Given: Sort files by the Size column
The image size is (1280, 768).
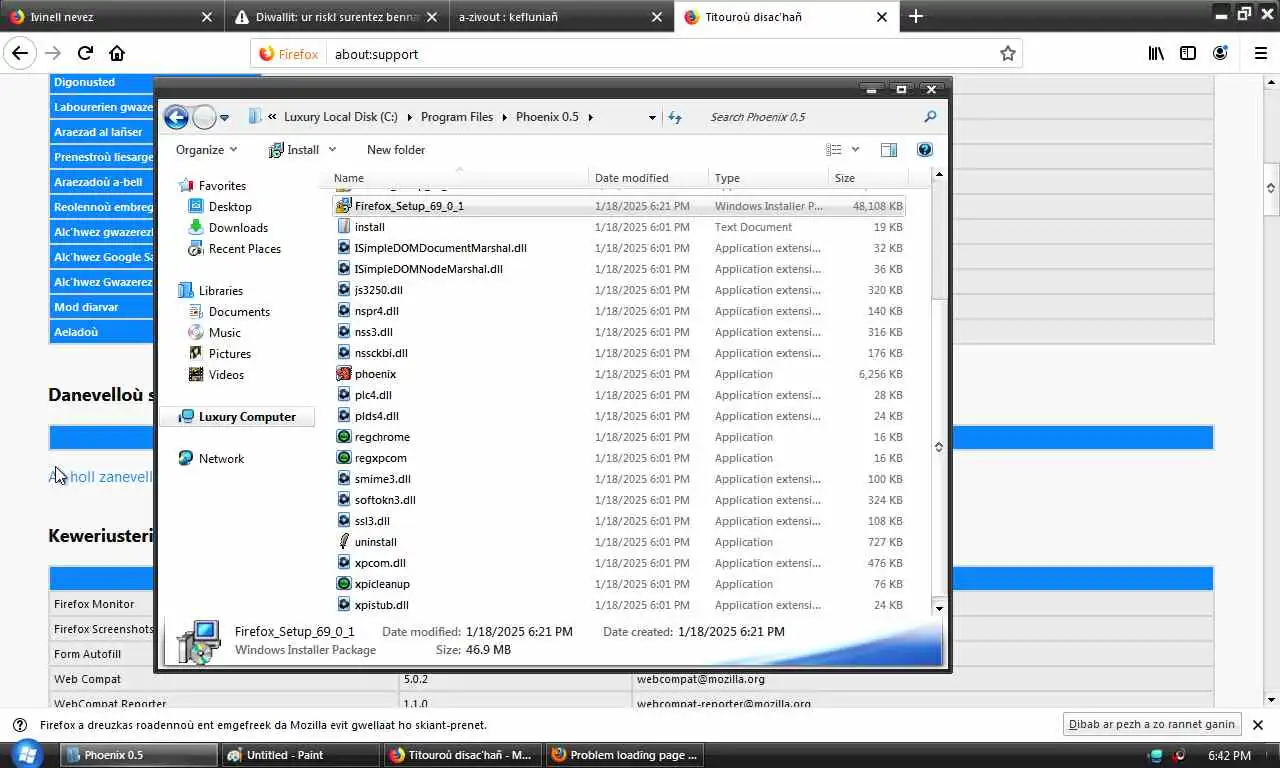Looking at the screenshot, I should 868,178.
